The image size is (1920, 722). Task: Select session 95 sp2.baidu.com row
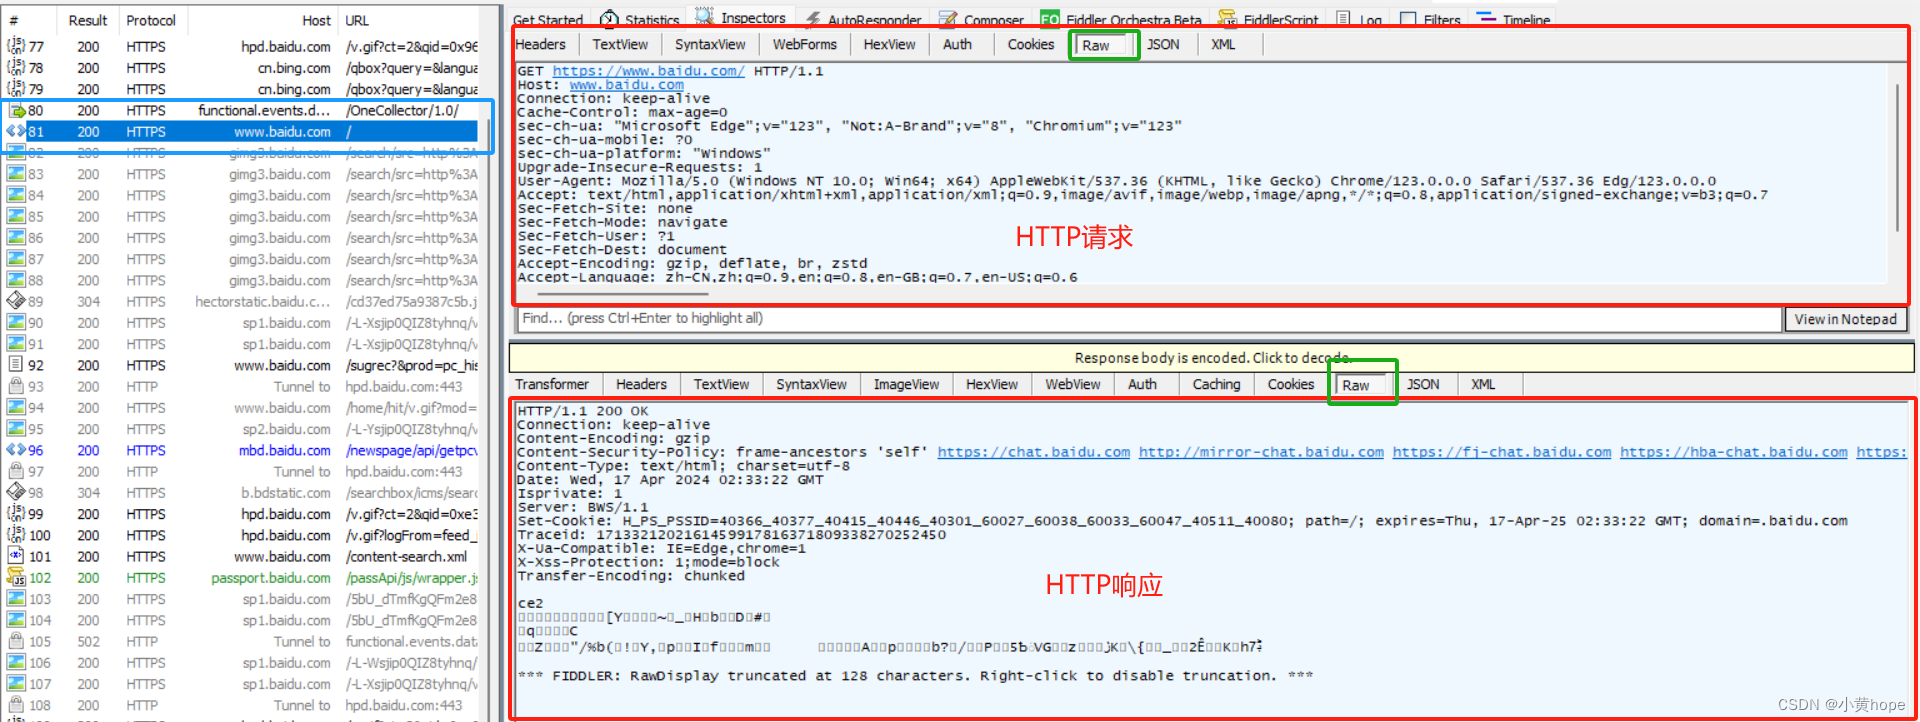[x=242, y=429]
